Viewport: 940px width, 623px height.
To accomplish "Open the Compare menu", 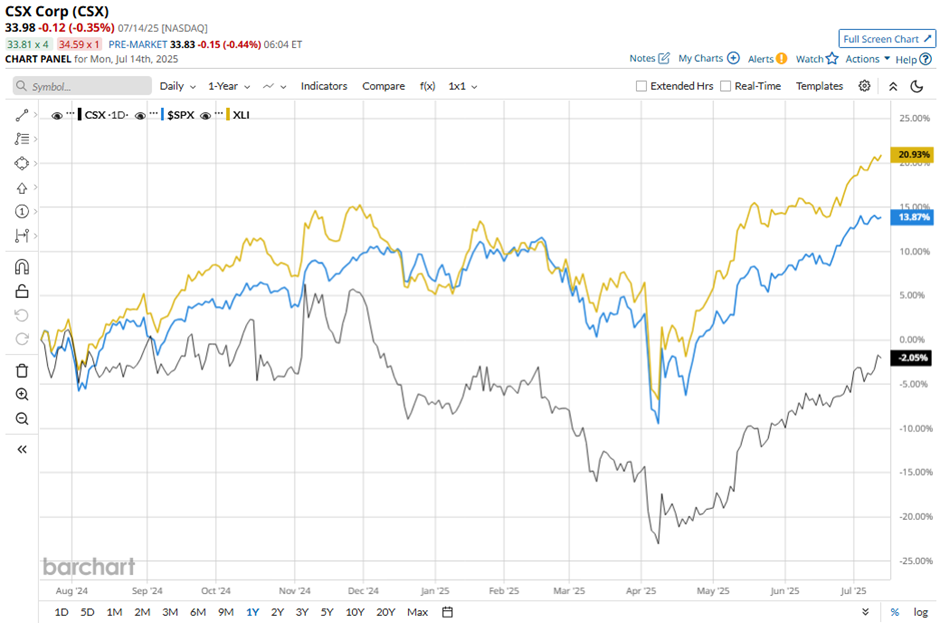I will click(384, 86).
